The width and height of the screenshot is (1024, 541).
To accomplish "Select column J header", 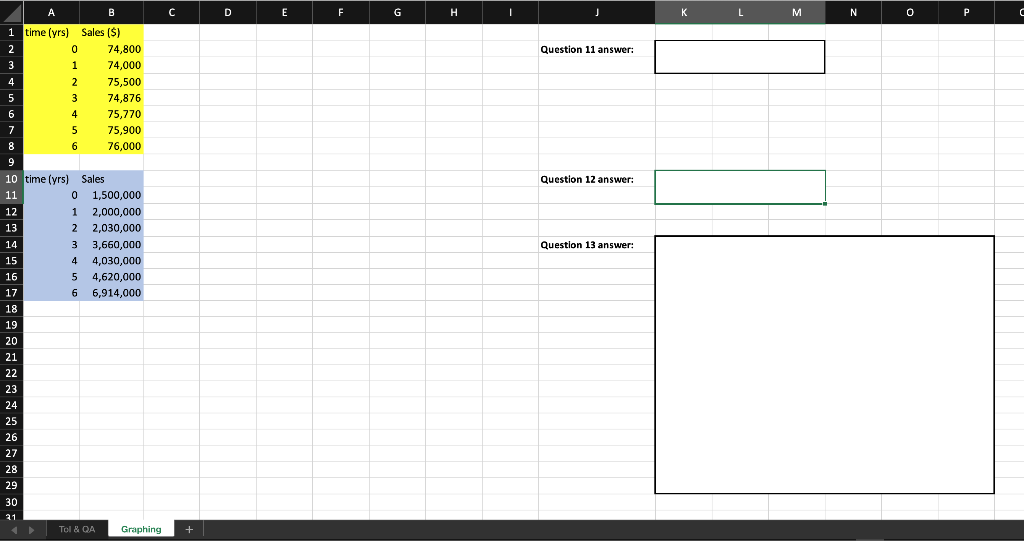I will tap(597, 12).
